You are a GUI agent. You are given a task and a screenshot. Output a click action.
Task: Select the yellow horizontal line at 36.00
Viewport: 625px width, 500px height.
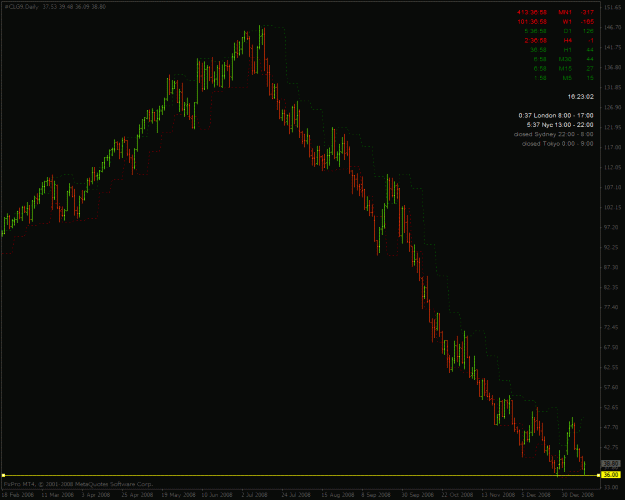[x=301, y=475]
